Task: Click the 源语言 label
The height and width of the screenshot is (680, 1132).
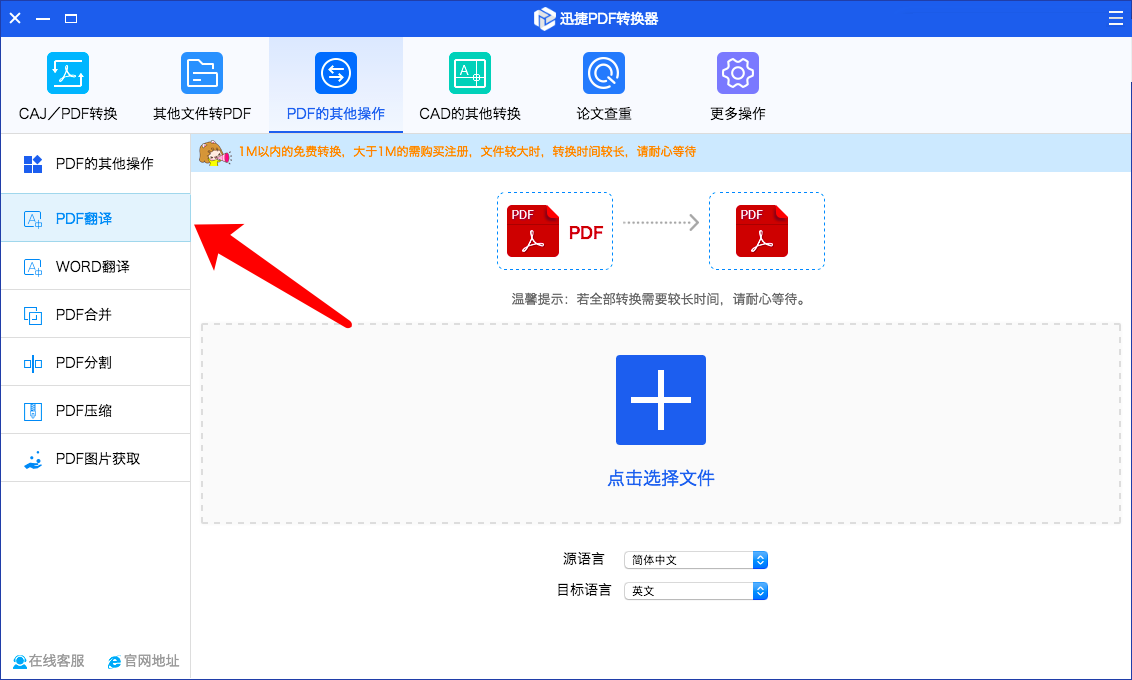Action: click(583, 559)
